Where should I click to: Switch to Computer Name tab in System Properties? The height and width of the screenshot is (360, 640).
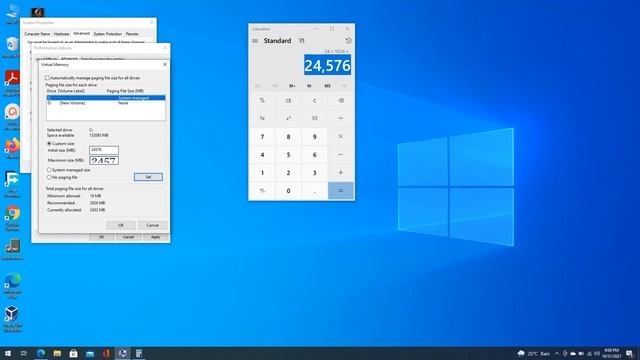click(x=37, y=34)
